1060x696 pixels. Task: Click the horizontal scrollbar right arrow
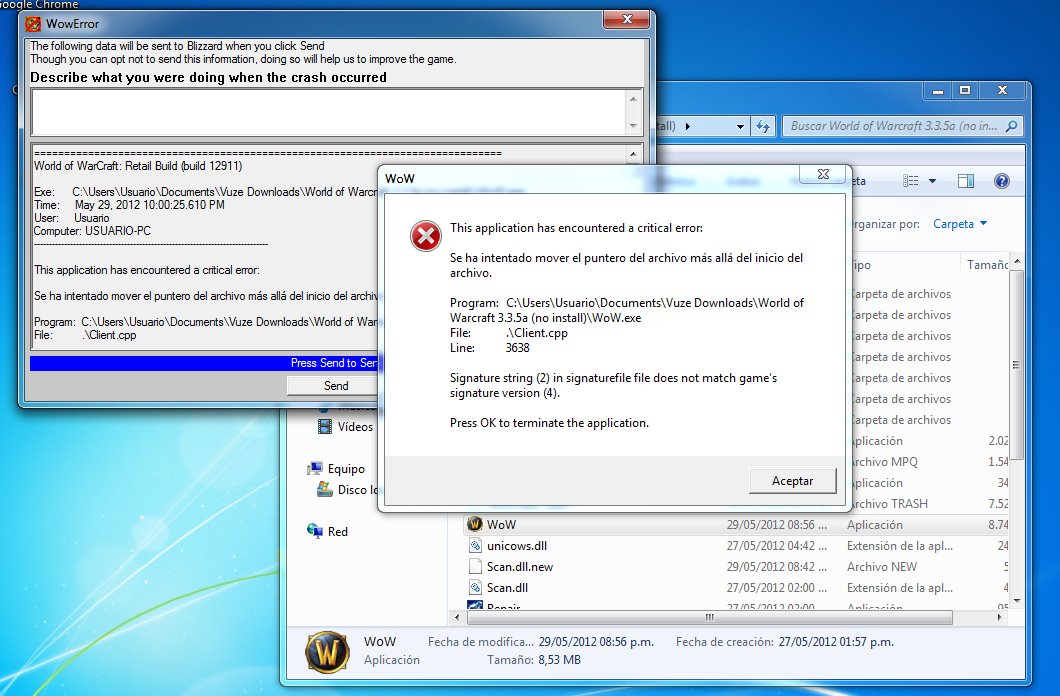coord(1000,617)
